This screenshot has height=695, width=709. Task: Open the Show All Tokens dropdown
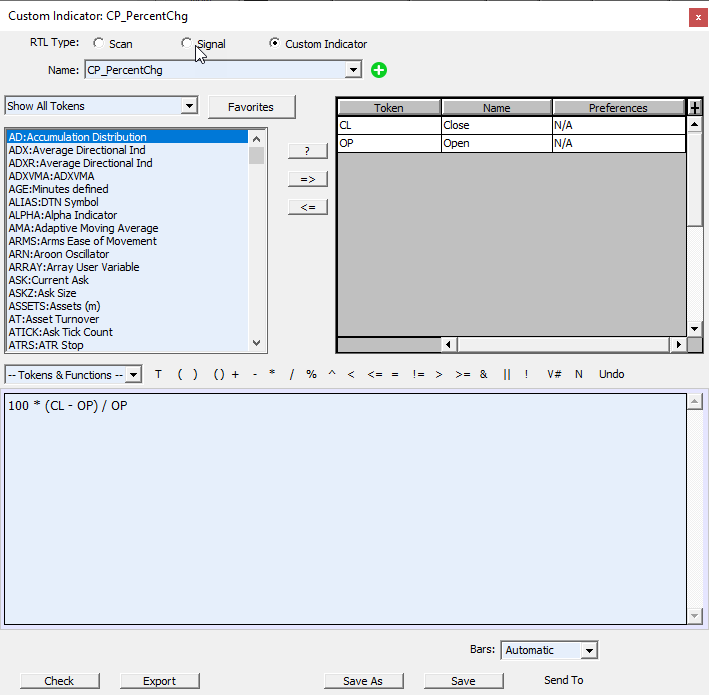click(x=189, y=106)
